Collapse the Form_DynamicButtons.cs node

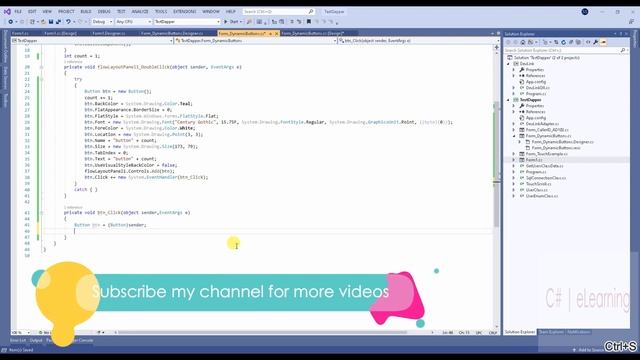(514, 136)
